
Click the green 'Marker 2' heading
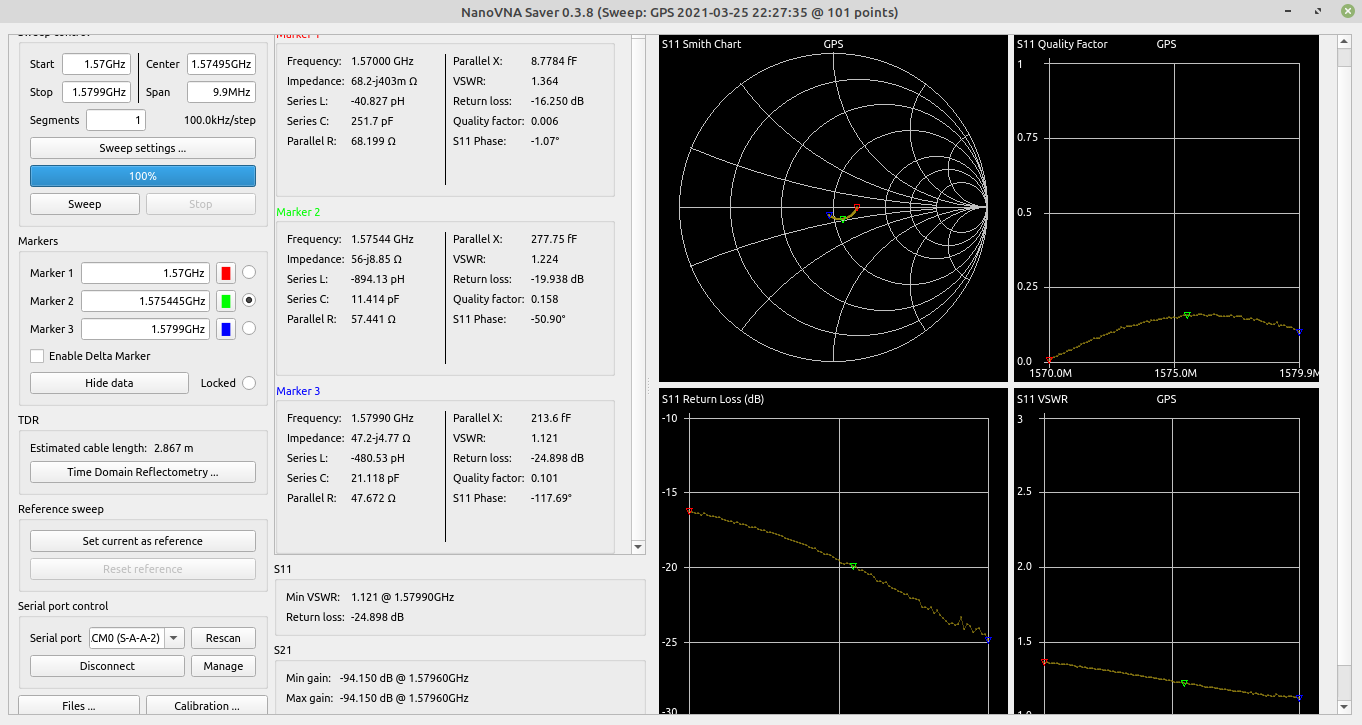298,212
